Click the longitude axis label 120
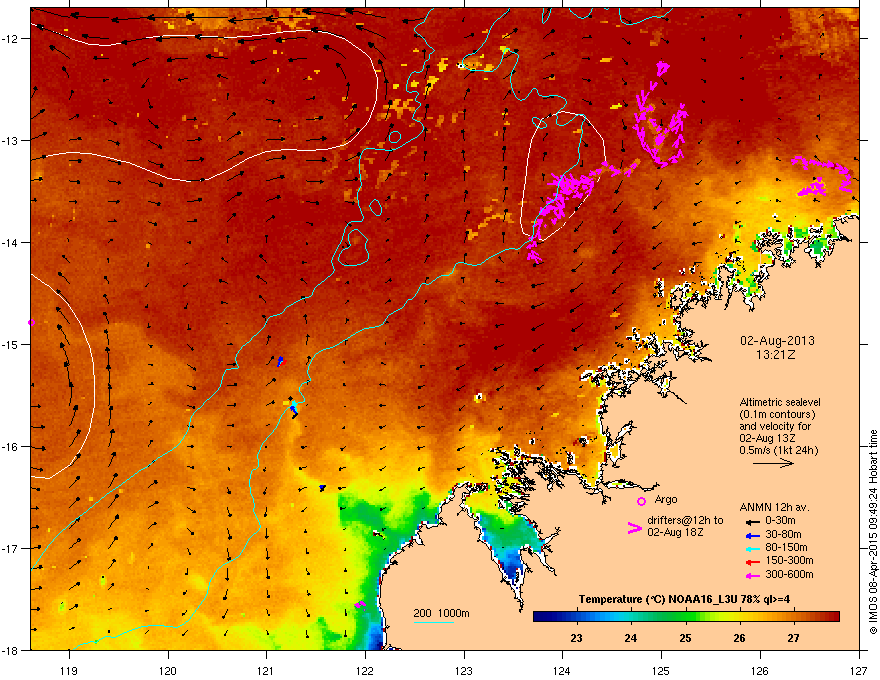The height and width of the screenshot is (680, 880). (168, 670)
